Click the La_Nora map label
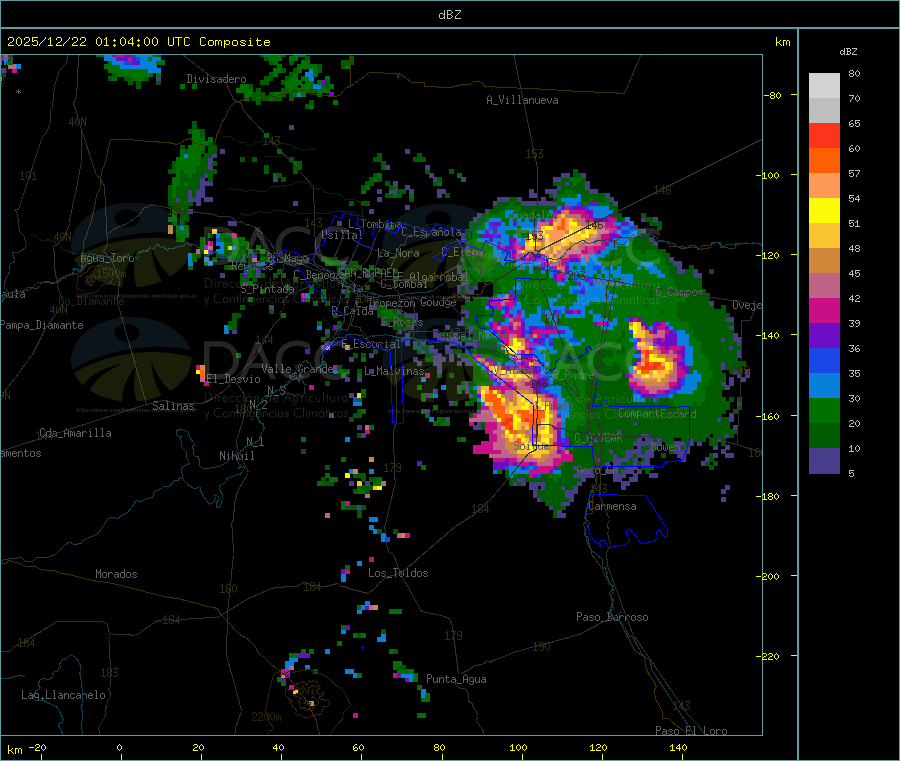The image size is (900, 761). point(398,253)
